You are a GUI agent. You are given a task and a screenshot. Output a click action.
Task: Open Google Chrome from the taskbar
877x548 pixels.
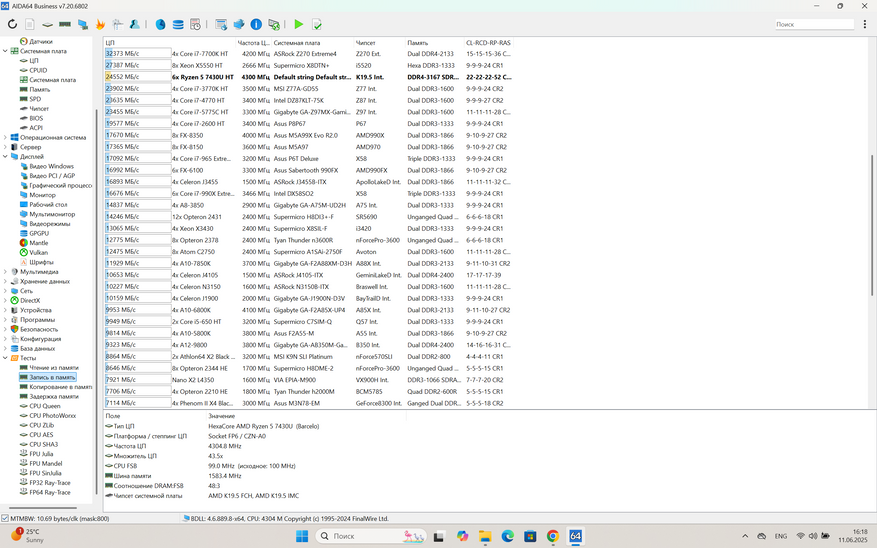553,536
